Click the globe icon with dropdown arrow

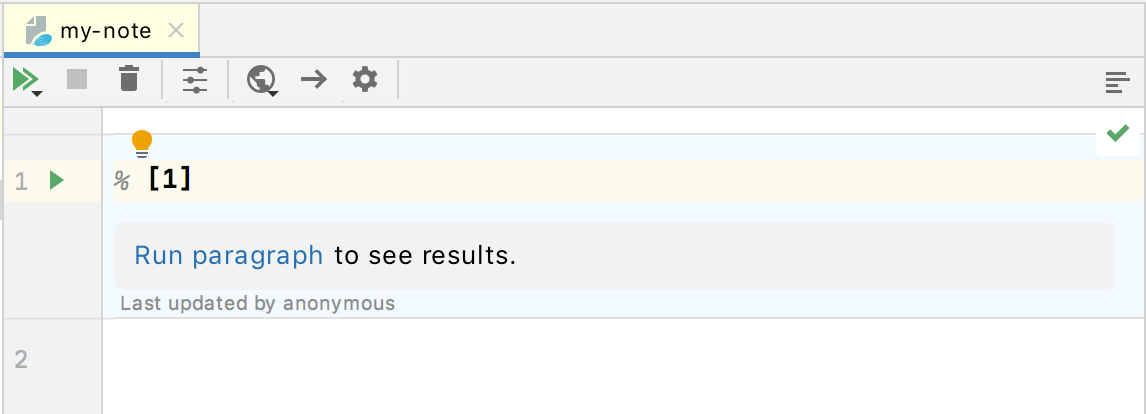262,80
